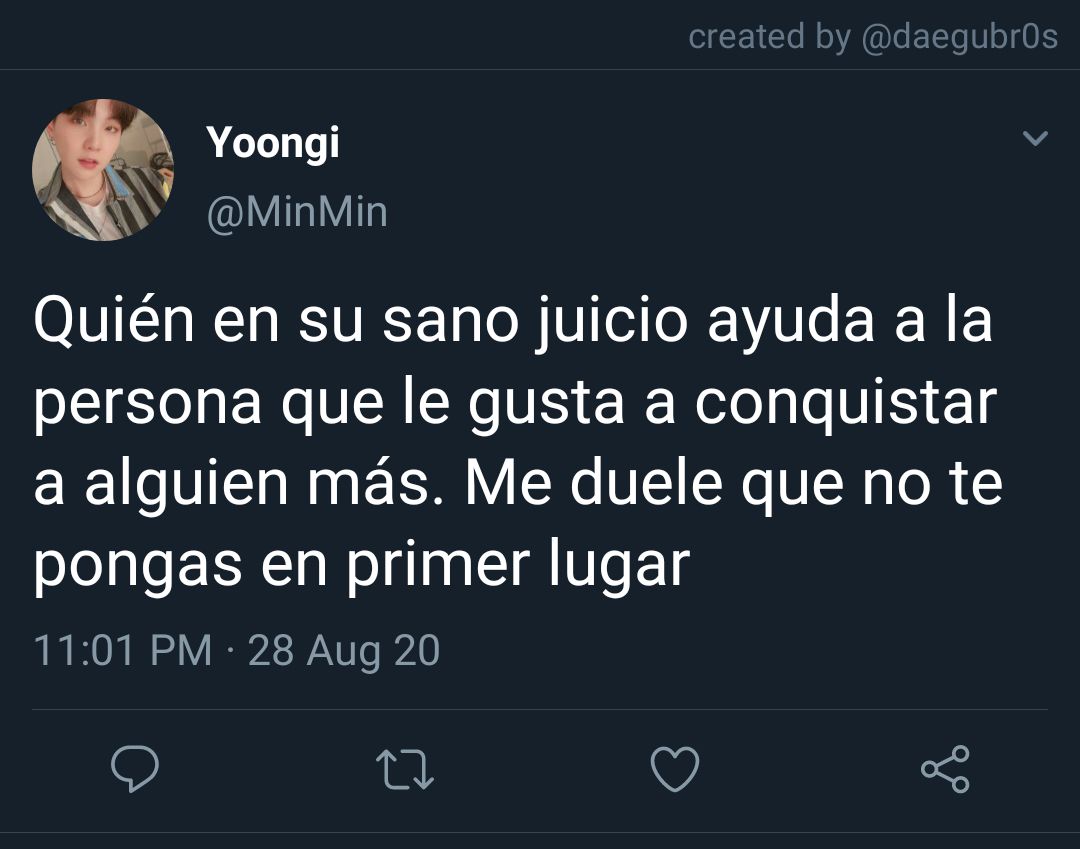Visit the @MinMin handle
The height and width of the screenshot is (849, 1080).
click(x=297, y=211)
